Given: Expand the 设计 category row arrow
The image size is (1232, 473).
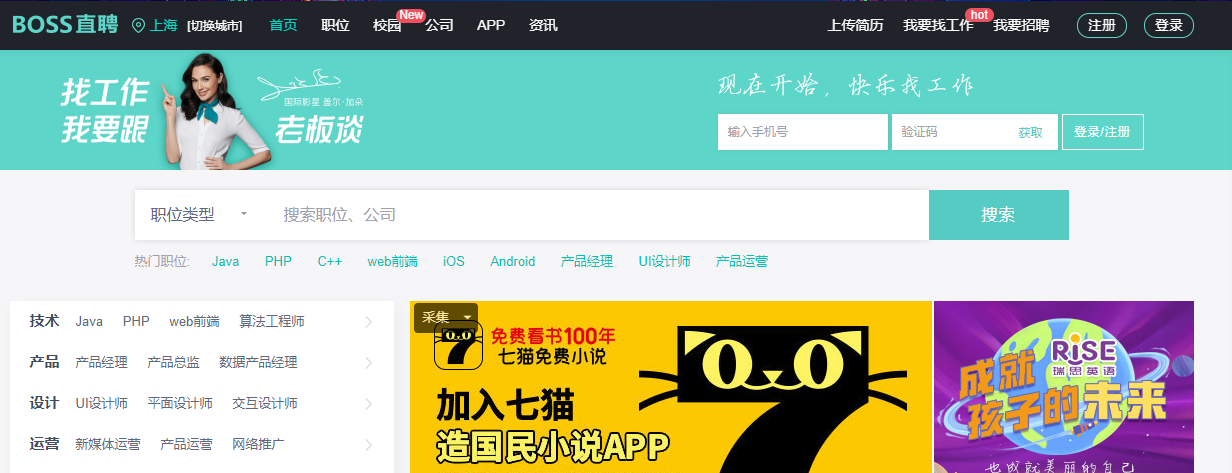Looking at the screenshot, I should pos(368,404).
